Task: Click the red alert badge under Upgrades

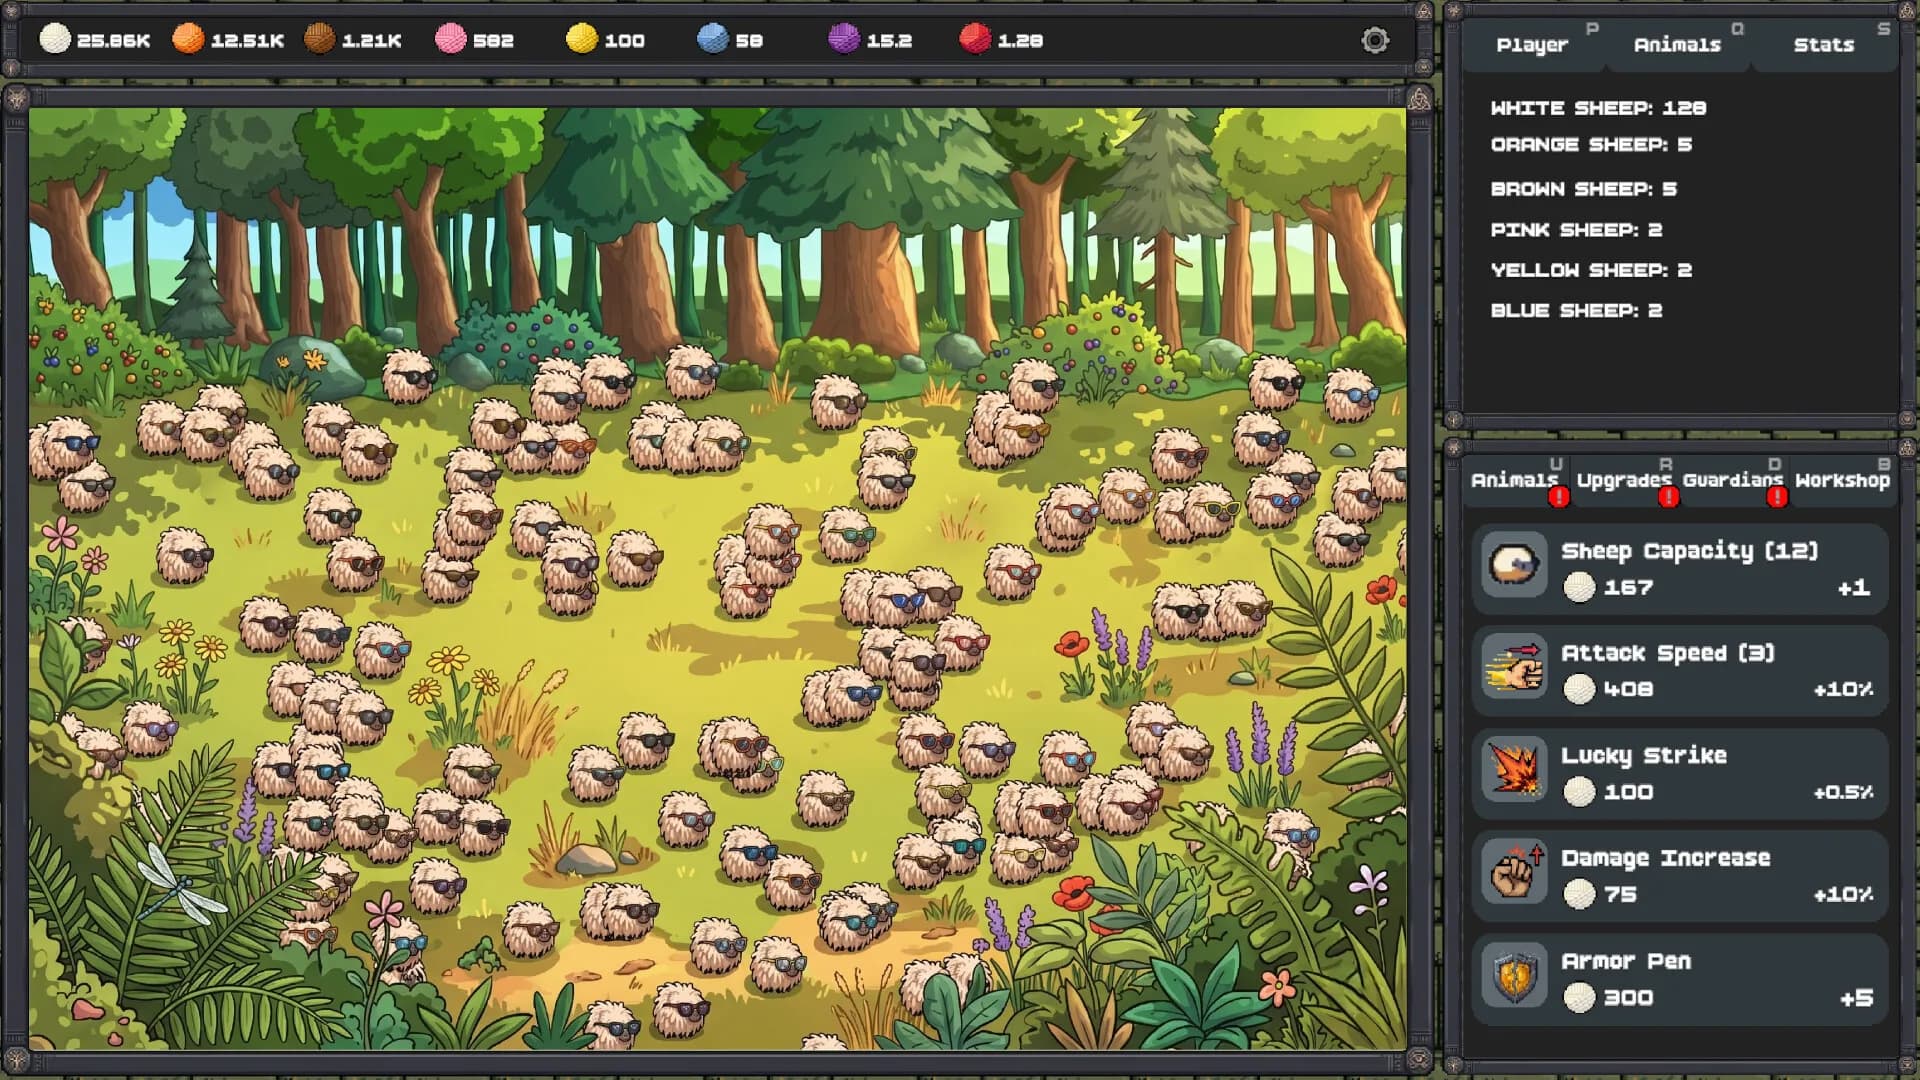Action: click(x=1668, y=497)
